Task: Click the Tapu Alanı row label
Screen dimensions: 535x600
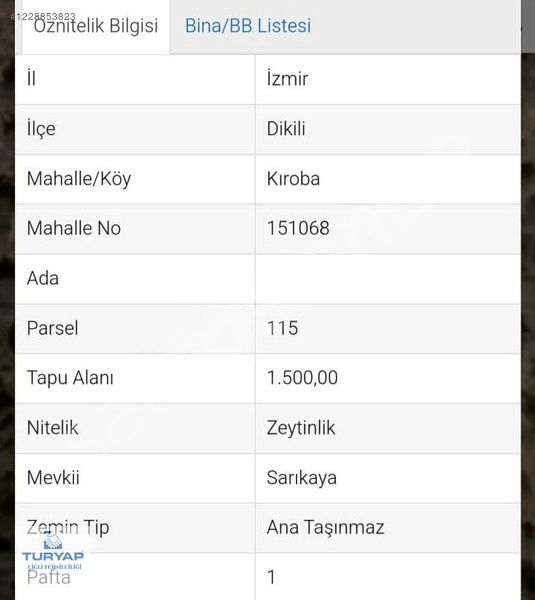Action: point(70,378)
